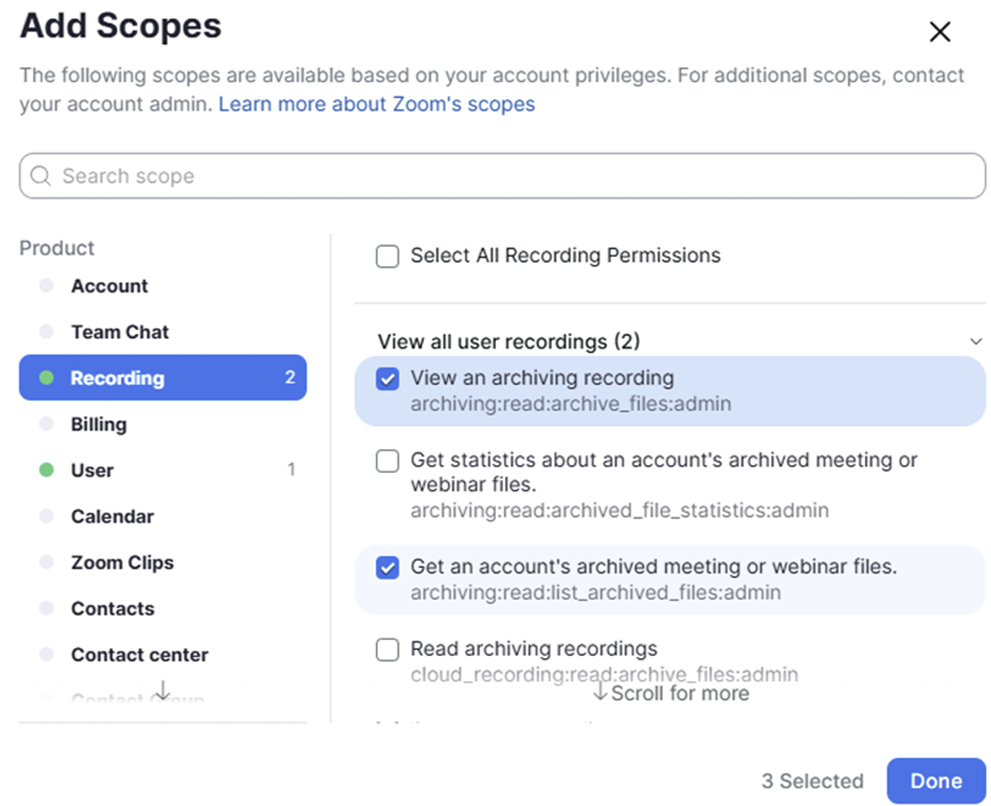This screenshot has width=991, height=806.
Task: Click the down arrow under Contact center
Action: click(163, 691)
